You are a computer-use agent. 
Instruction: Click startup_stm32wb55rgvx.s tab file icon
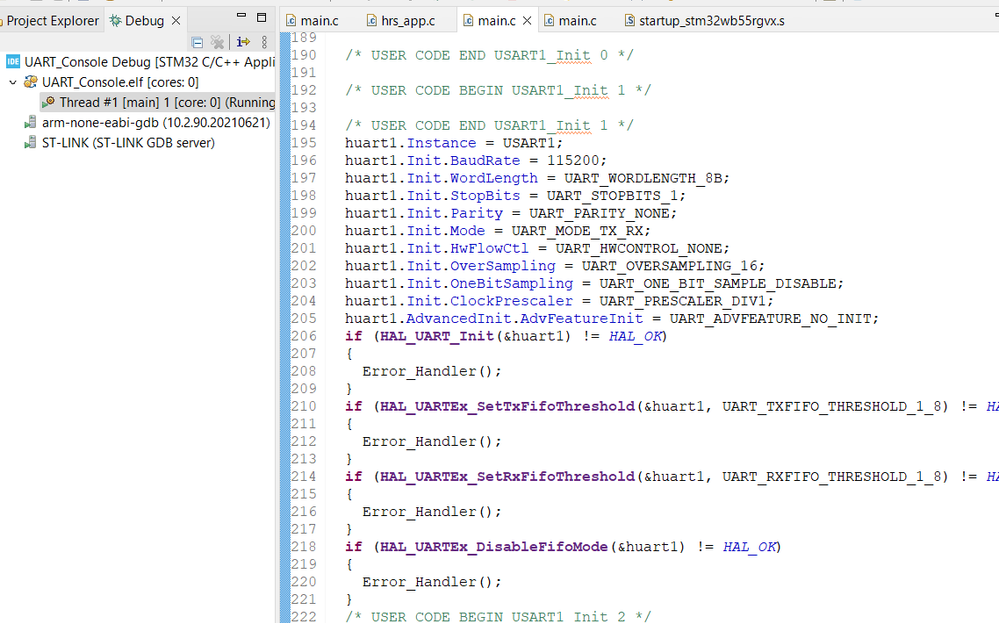(x=629, y=21)
